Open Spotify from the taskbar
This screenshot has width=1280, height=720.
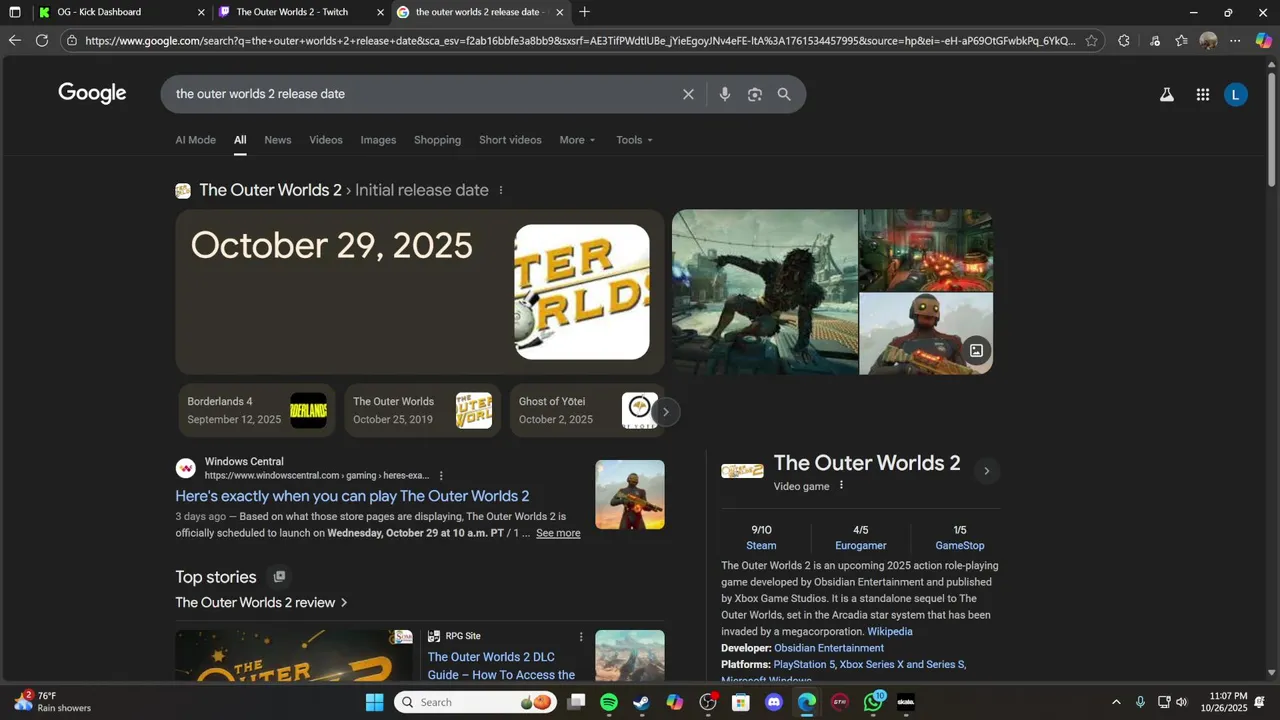coord(609,702)
